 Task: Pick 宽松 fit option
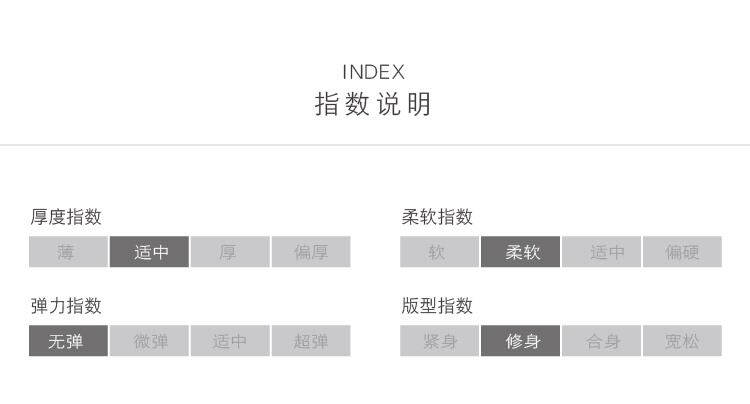pyautogui.click(x=682, y=341)
